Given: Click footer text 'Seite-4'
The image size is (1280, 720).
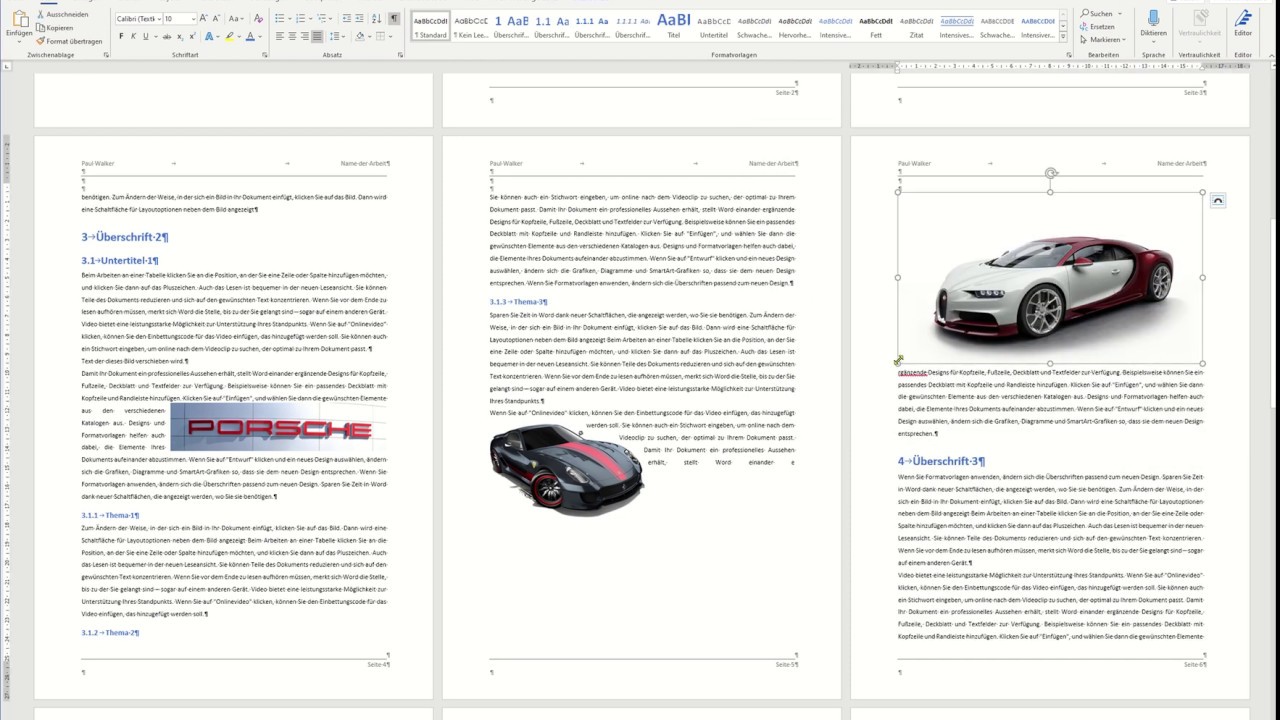Looking at the screenshot, I should coord(378,664).
